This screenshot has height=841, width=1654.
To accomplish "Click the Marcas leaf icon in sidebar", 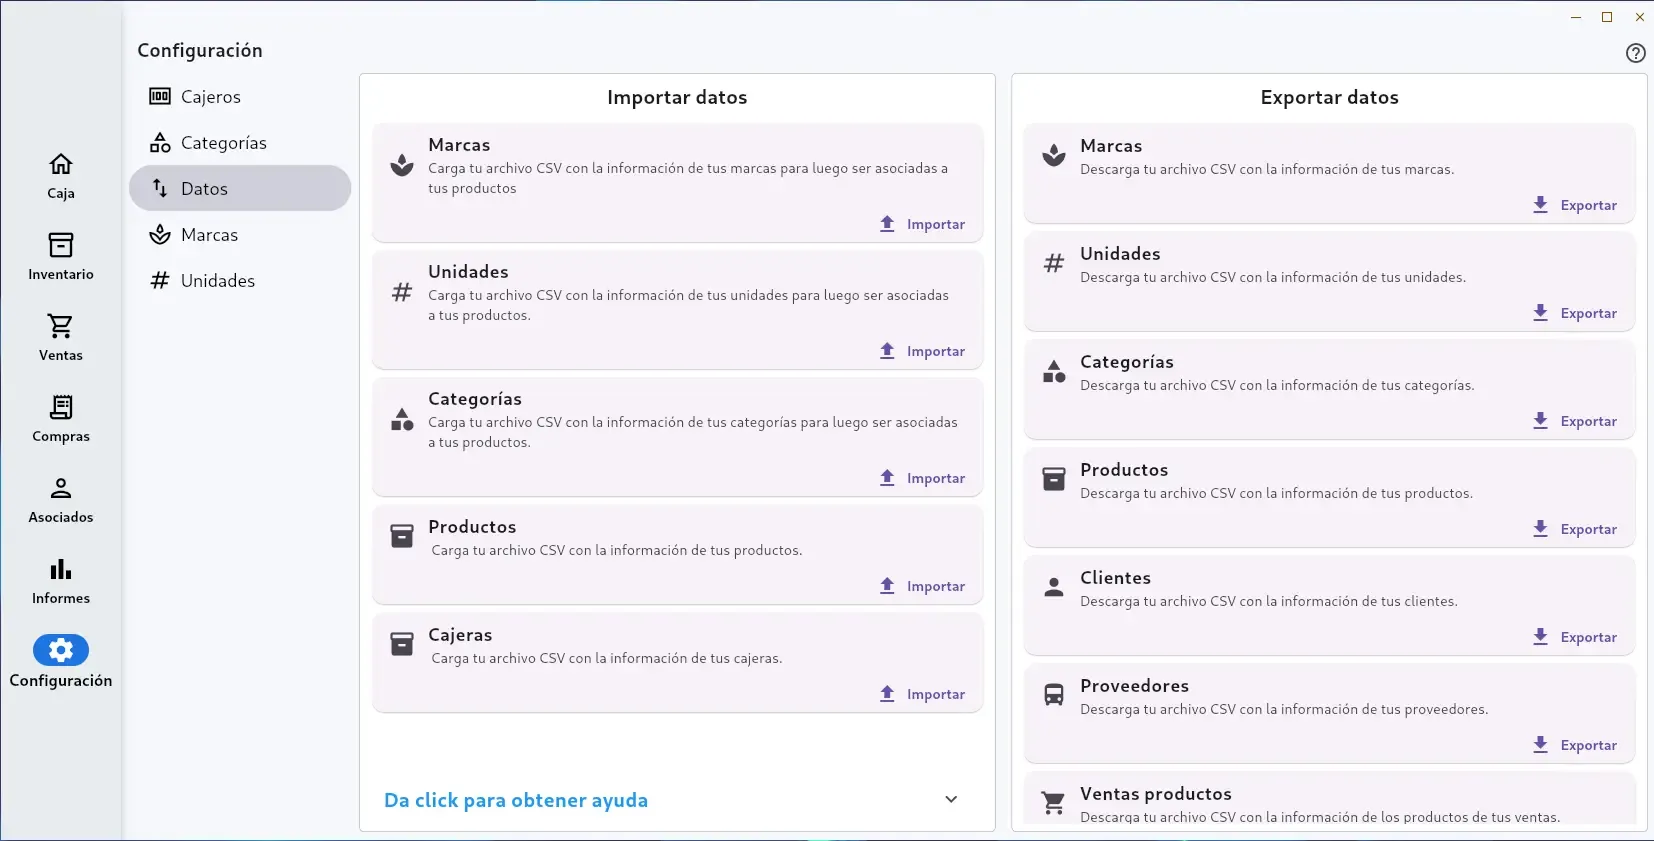I will (160, 235).
